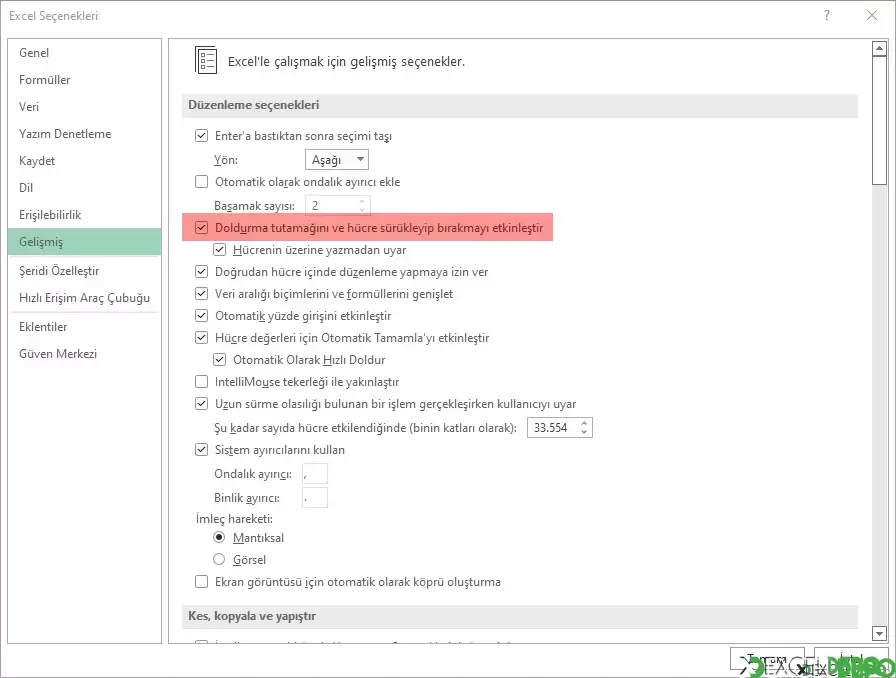This screenshot has height=678, width=896.
Task: Open the Yön direction dropdown
Action: tap(337, 159)
